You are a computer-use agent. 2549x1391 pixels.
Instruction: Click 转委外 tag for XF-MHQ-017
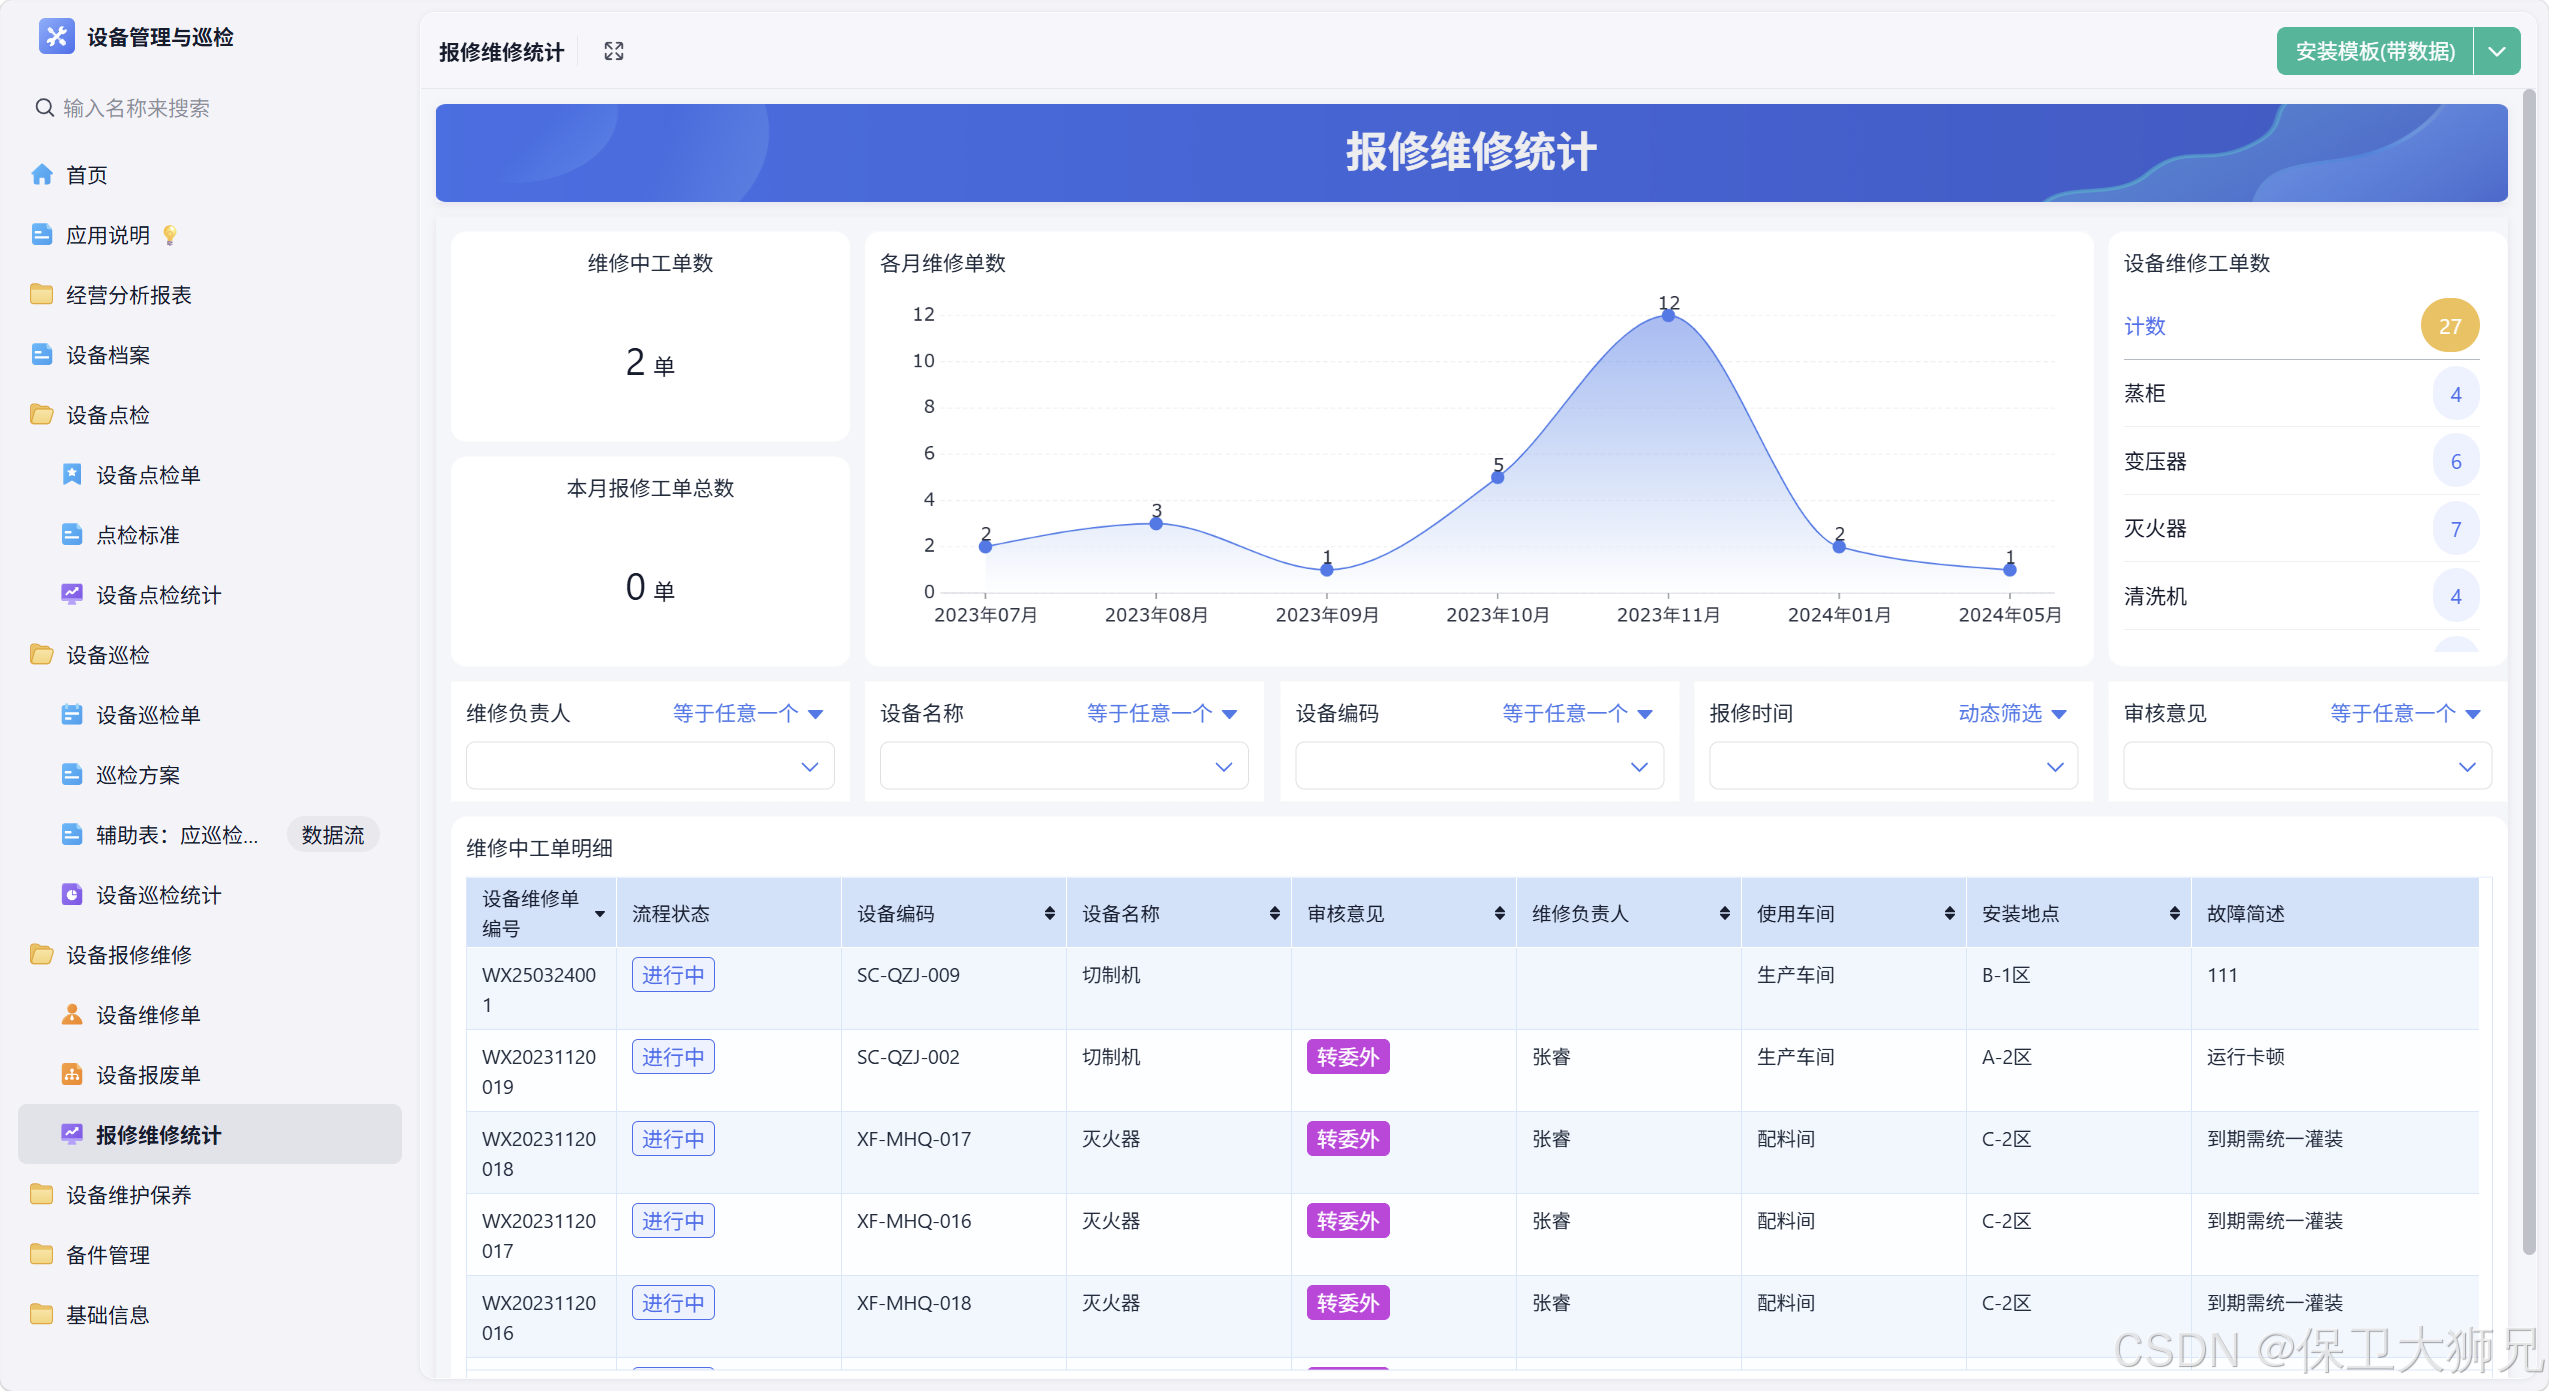1348,1139
